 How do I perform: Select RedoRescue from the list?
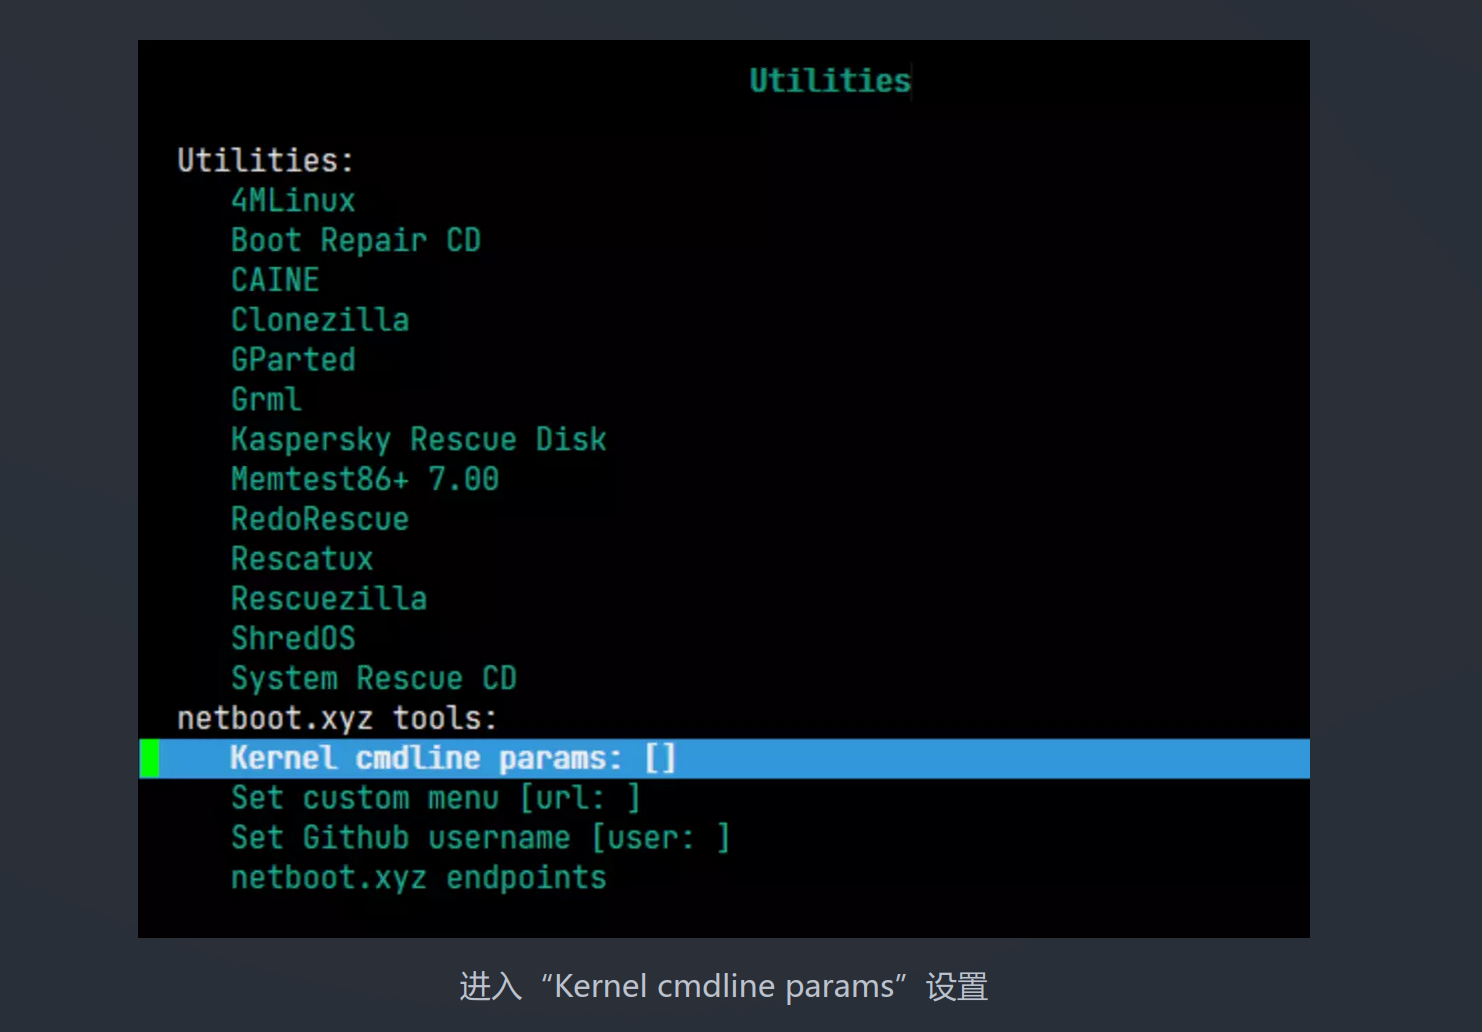(320, 519)
